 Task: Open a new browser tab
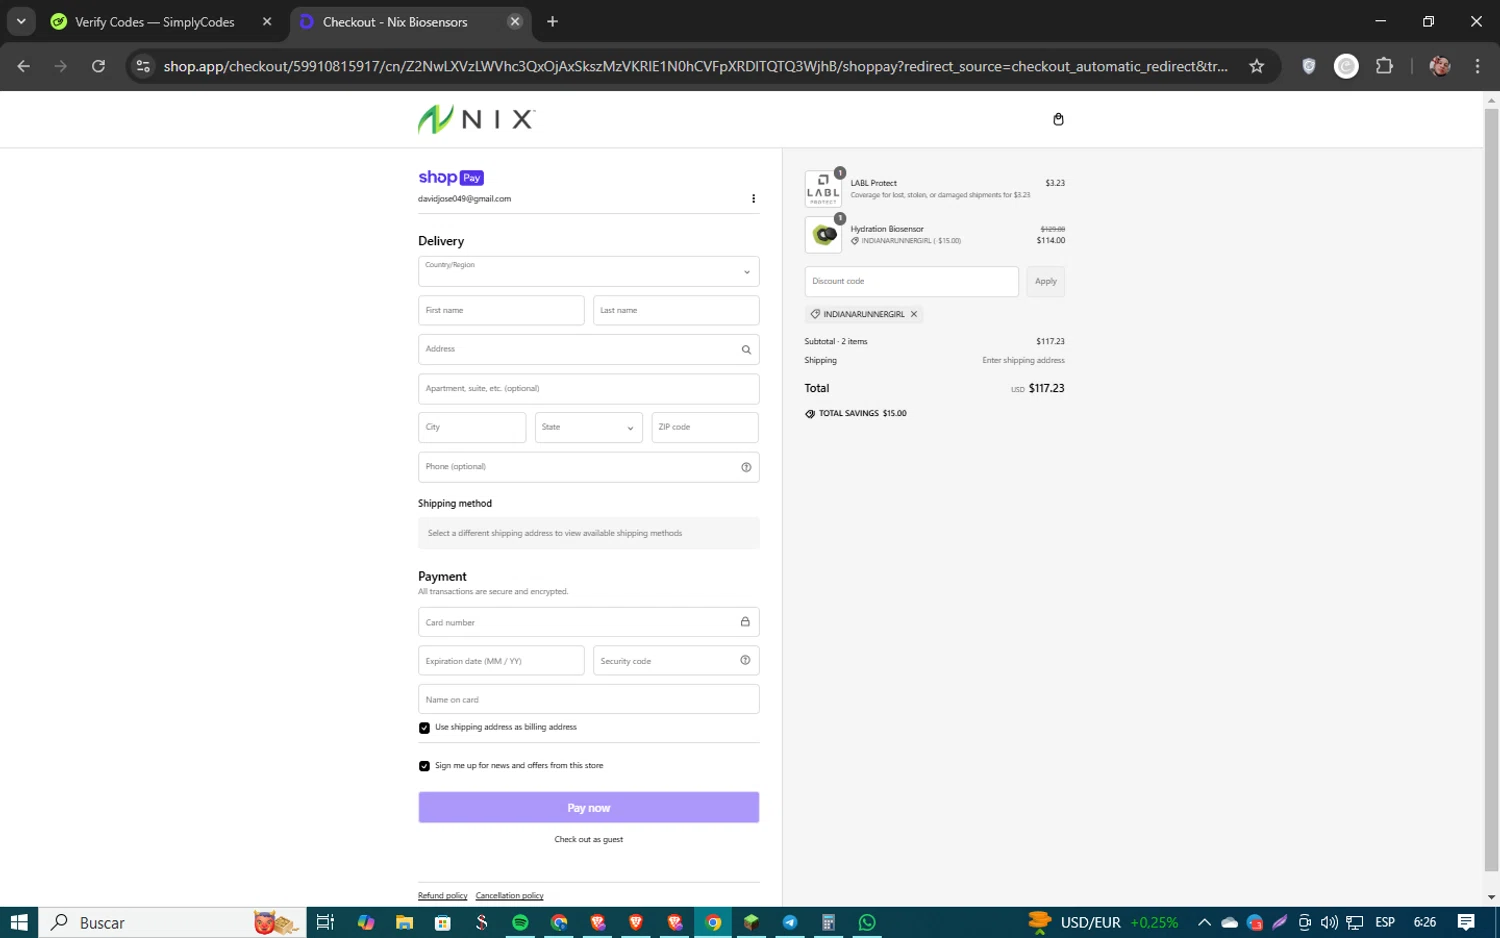click(552, 21)
